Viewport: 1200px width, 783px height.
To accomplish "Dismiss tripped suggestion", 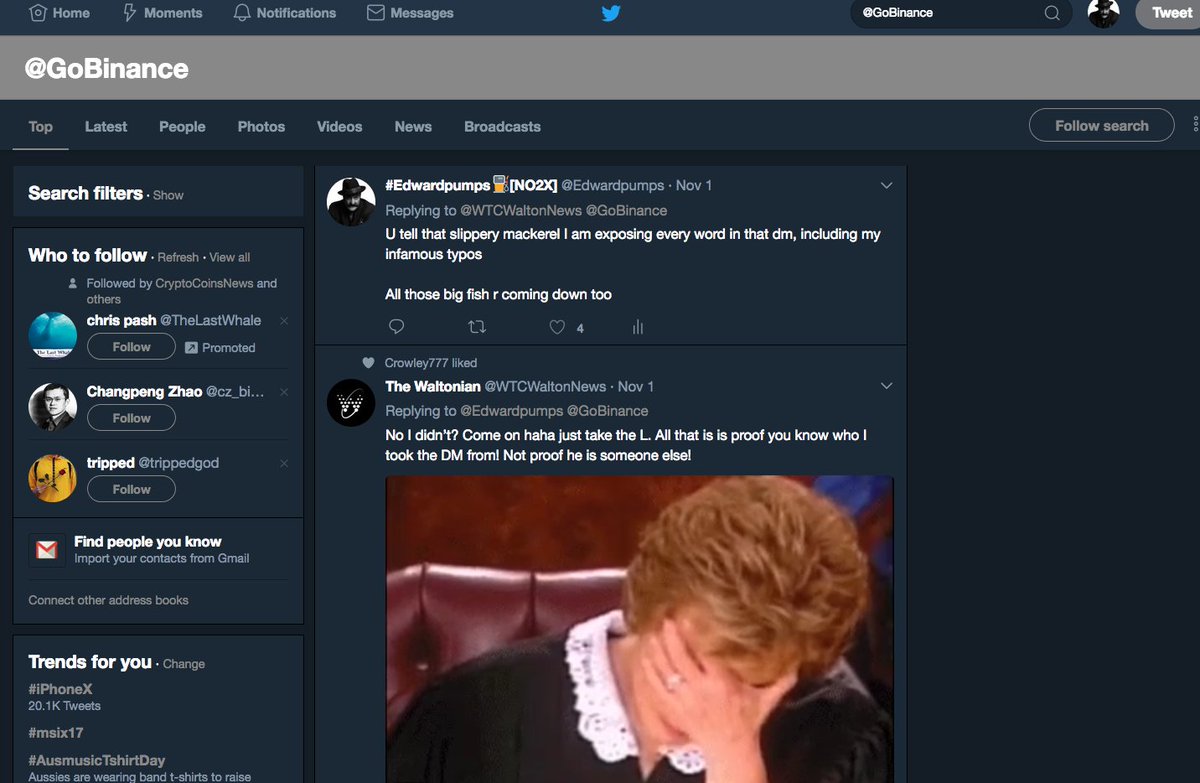I will click(x=284, y=463).
